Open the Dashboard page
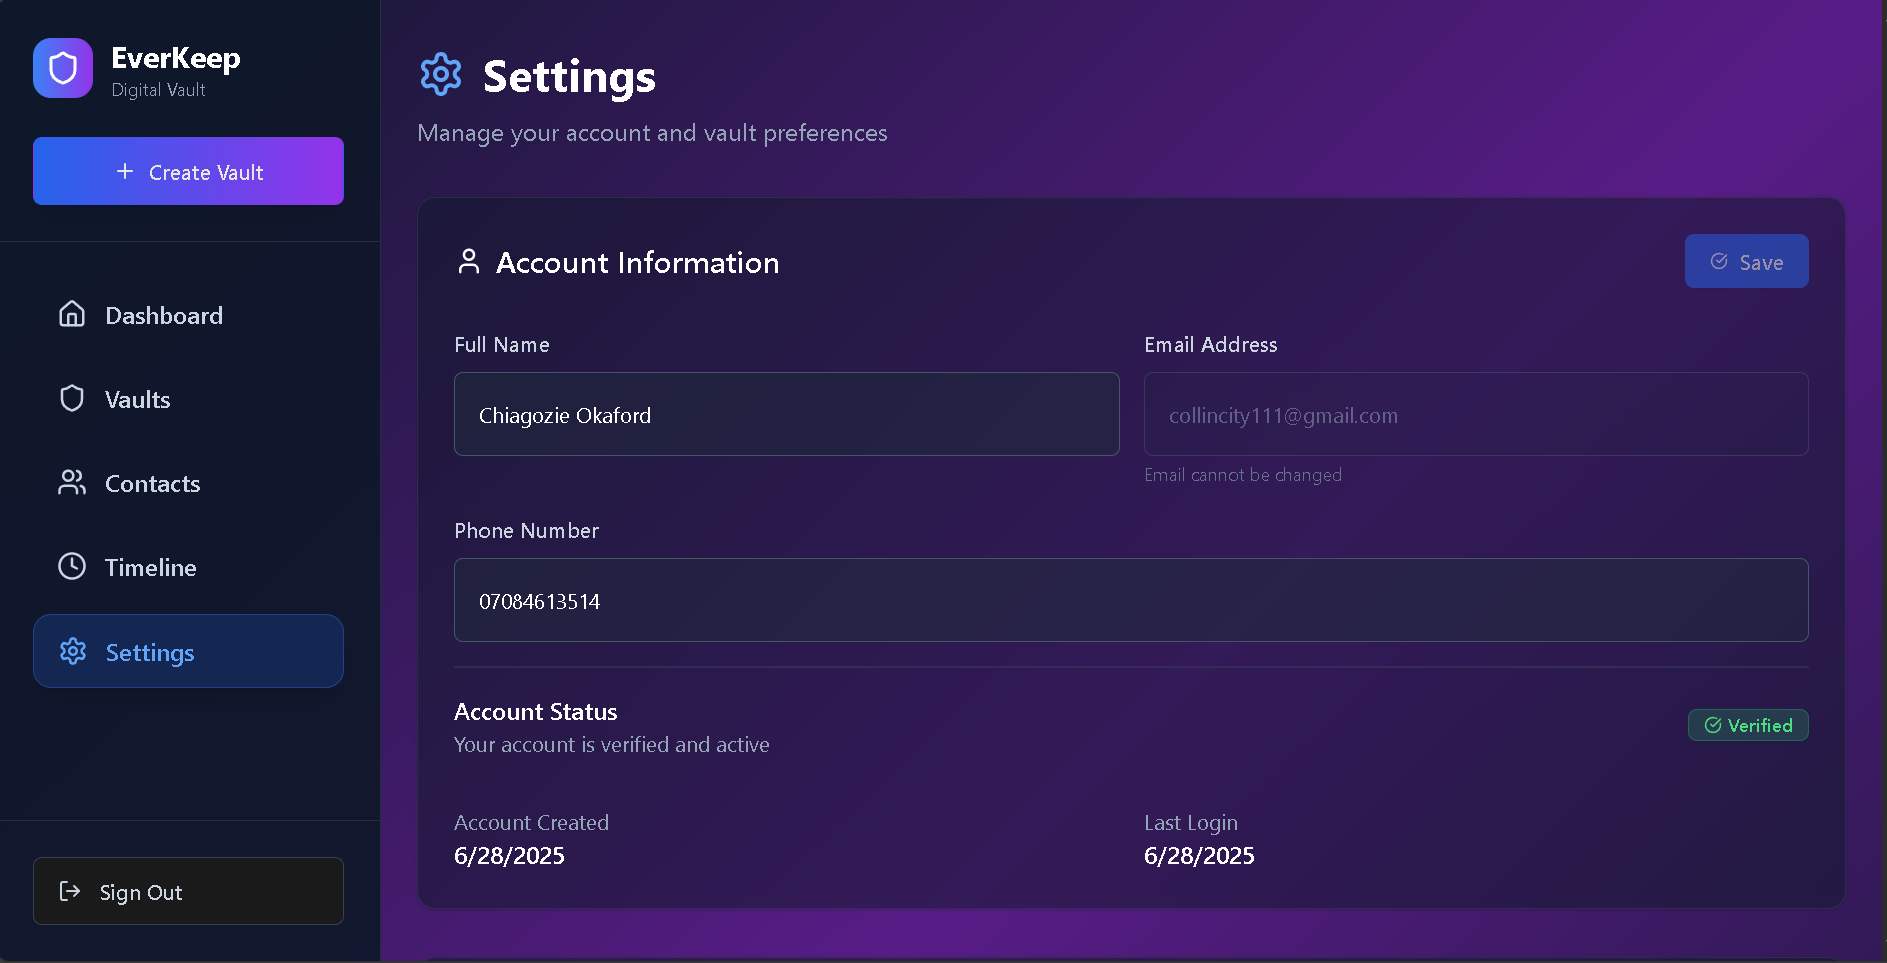 pyautogui.click(x=188, y=315)
